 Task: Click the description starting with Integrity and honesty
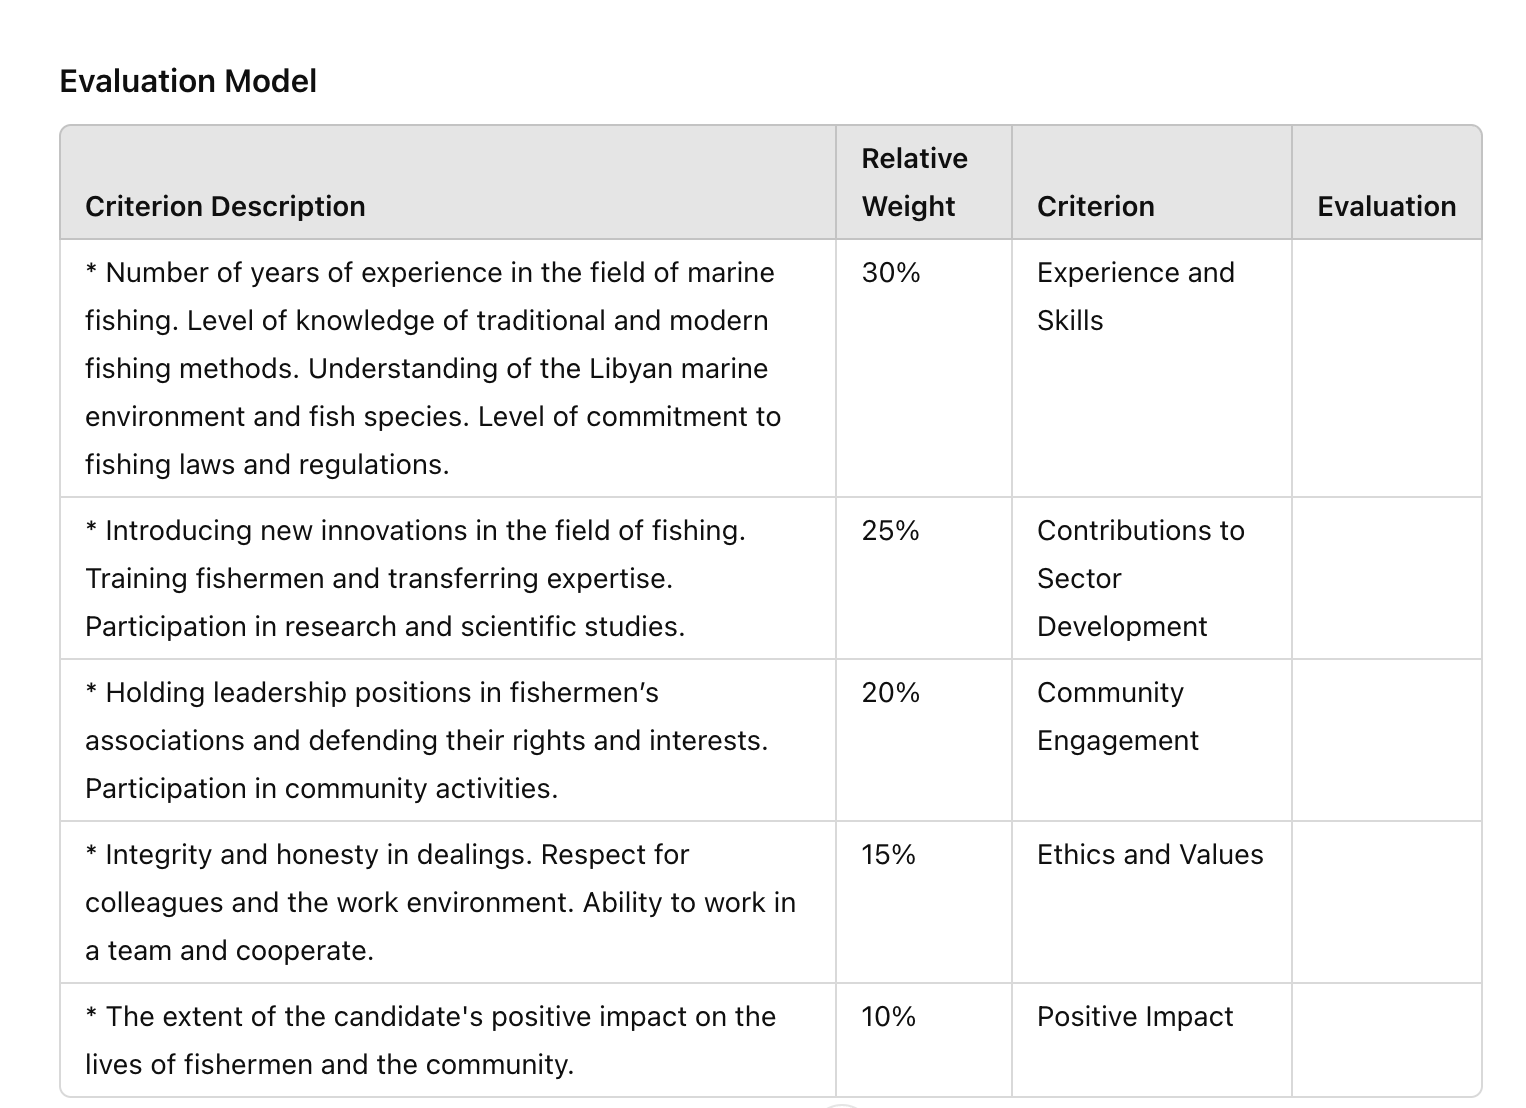440,902
